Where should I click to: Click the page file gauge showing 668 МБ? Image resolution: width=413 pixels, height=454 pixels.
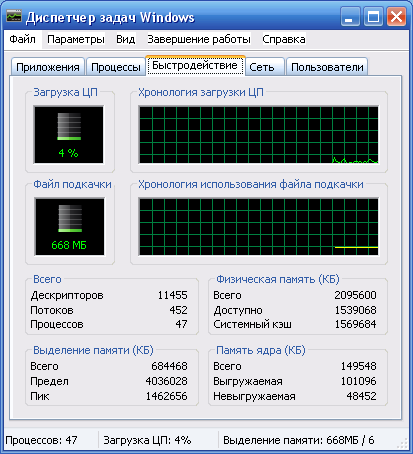(69, 227)
